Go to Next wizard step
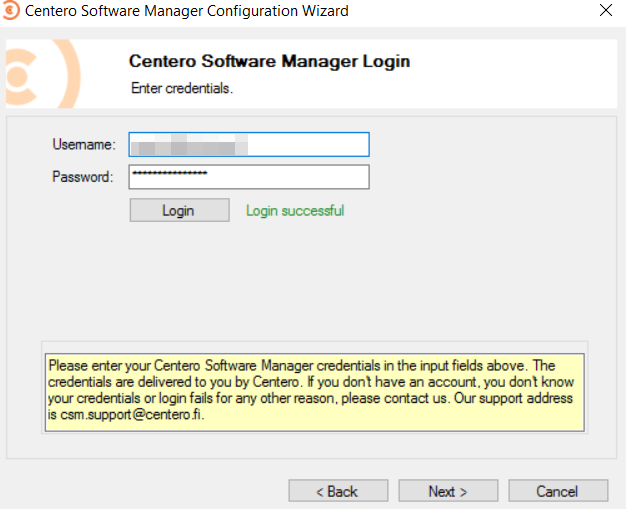This screenshot has height=509, width=626. [448, 491]
